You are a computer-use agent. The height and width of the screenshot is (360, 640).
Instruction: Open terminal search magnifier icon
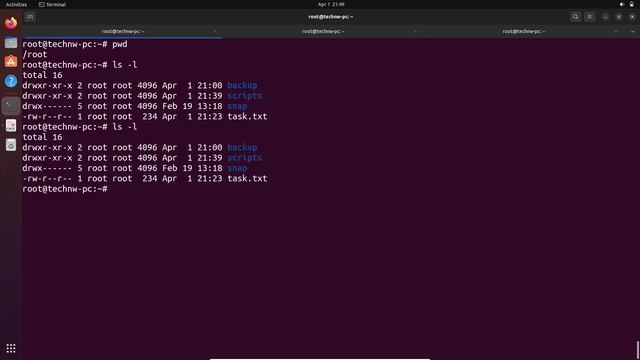pyautogui.click(x=576, y=17)
